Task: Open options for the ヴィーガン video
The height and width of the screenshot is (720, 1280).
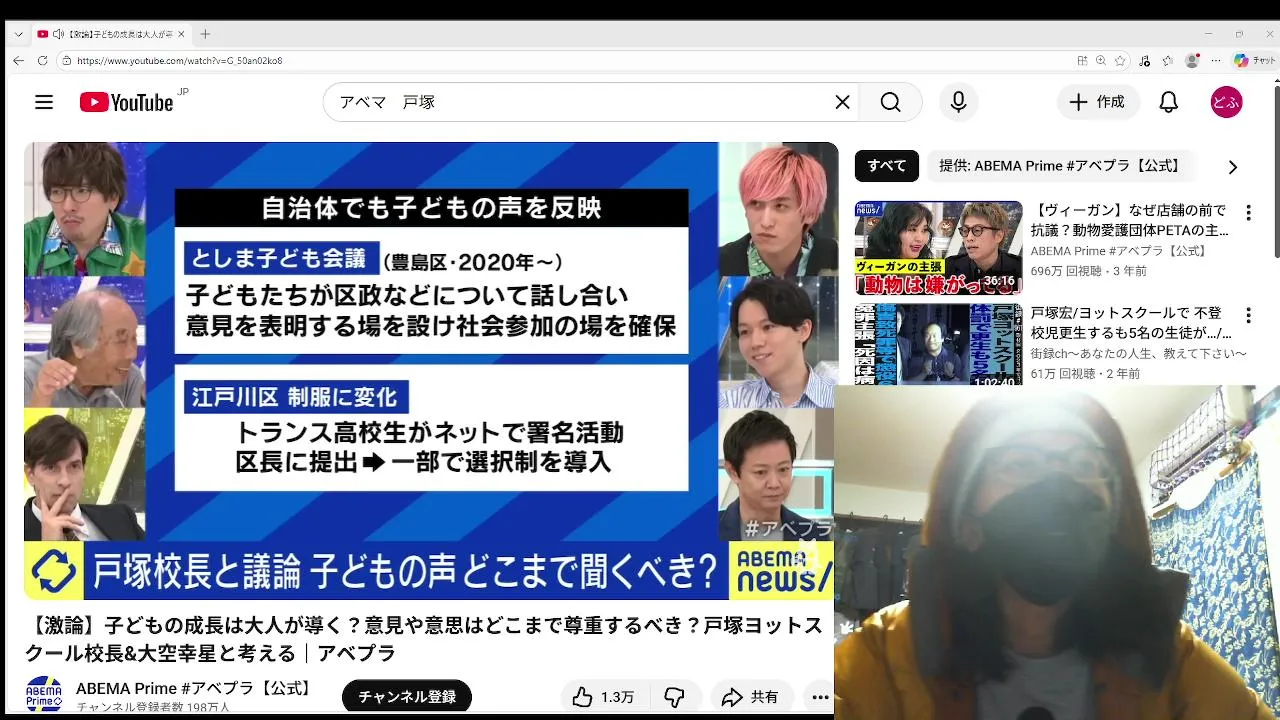Action: (1248, 213)
